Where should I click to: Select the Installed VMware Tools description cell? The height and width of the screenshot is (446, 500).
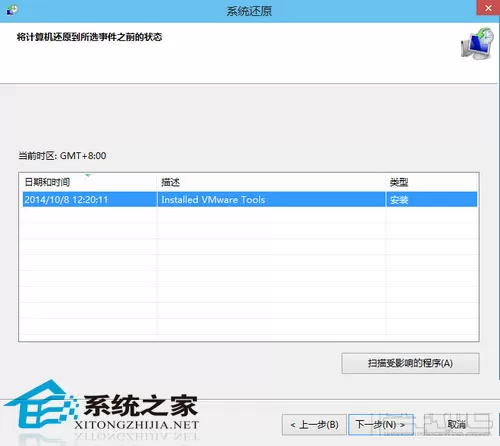[x=213, y=200]
